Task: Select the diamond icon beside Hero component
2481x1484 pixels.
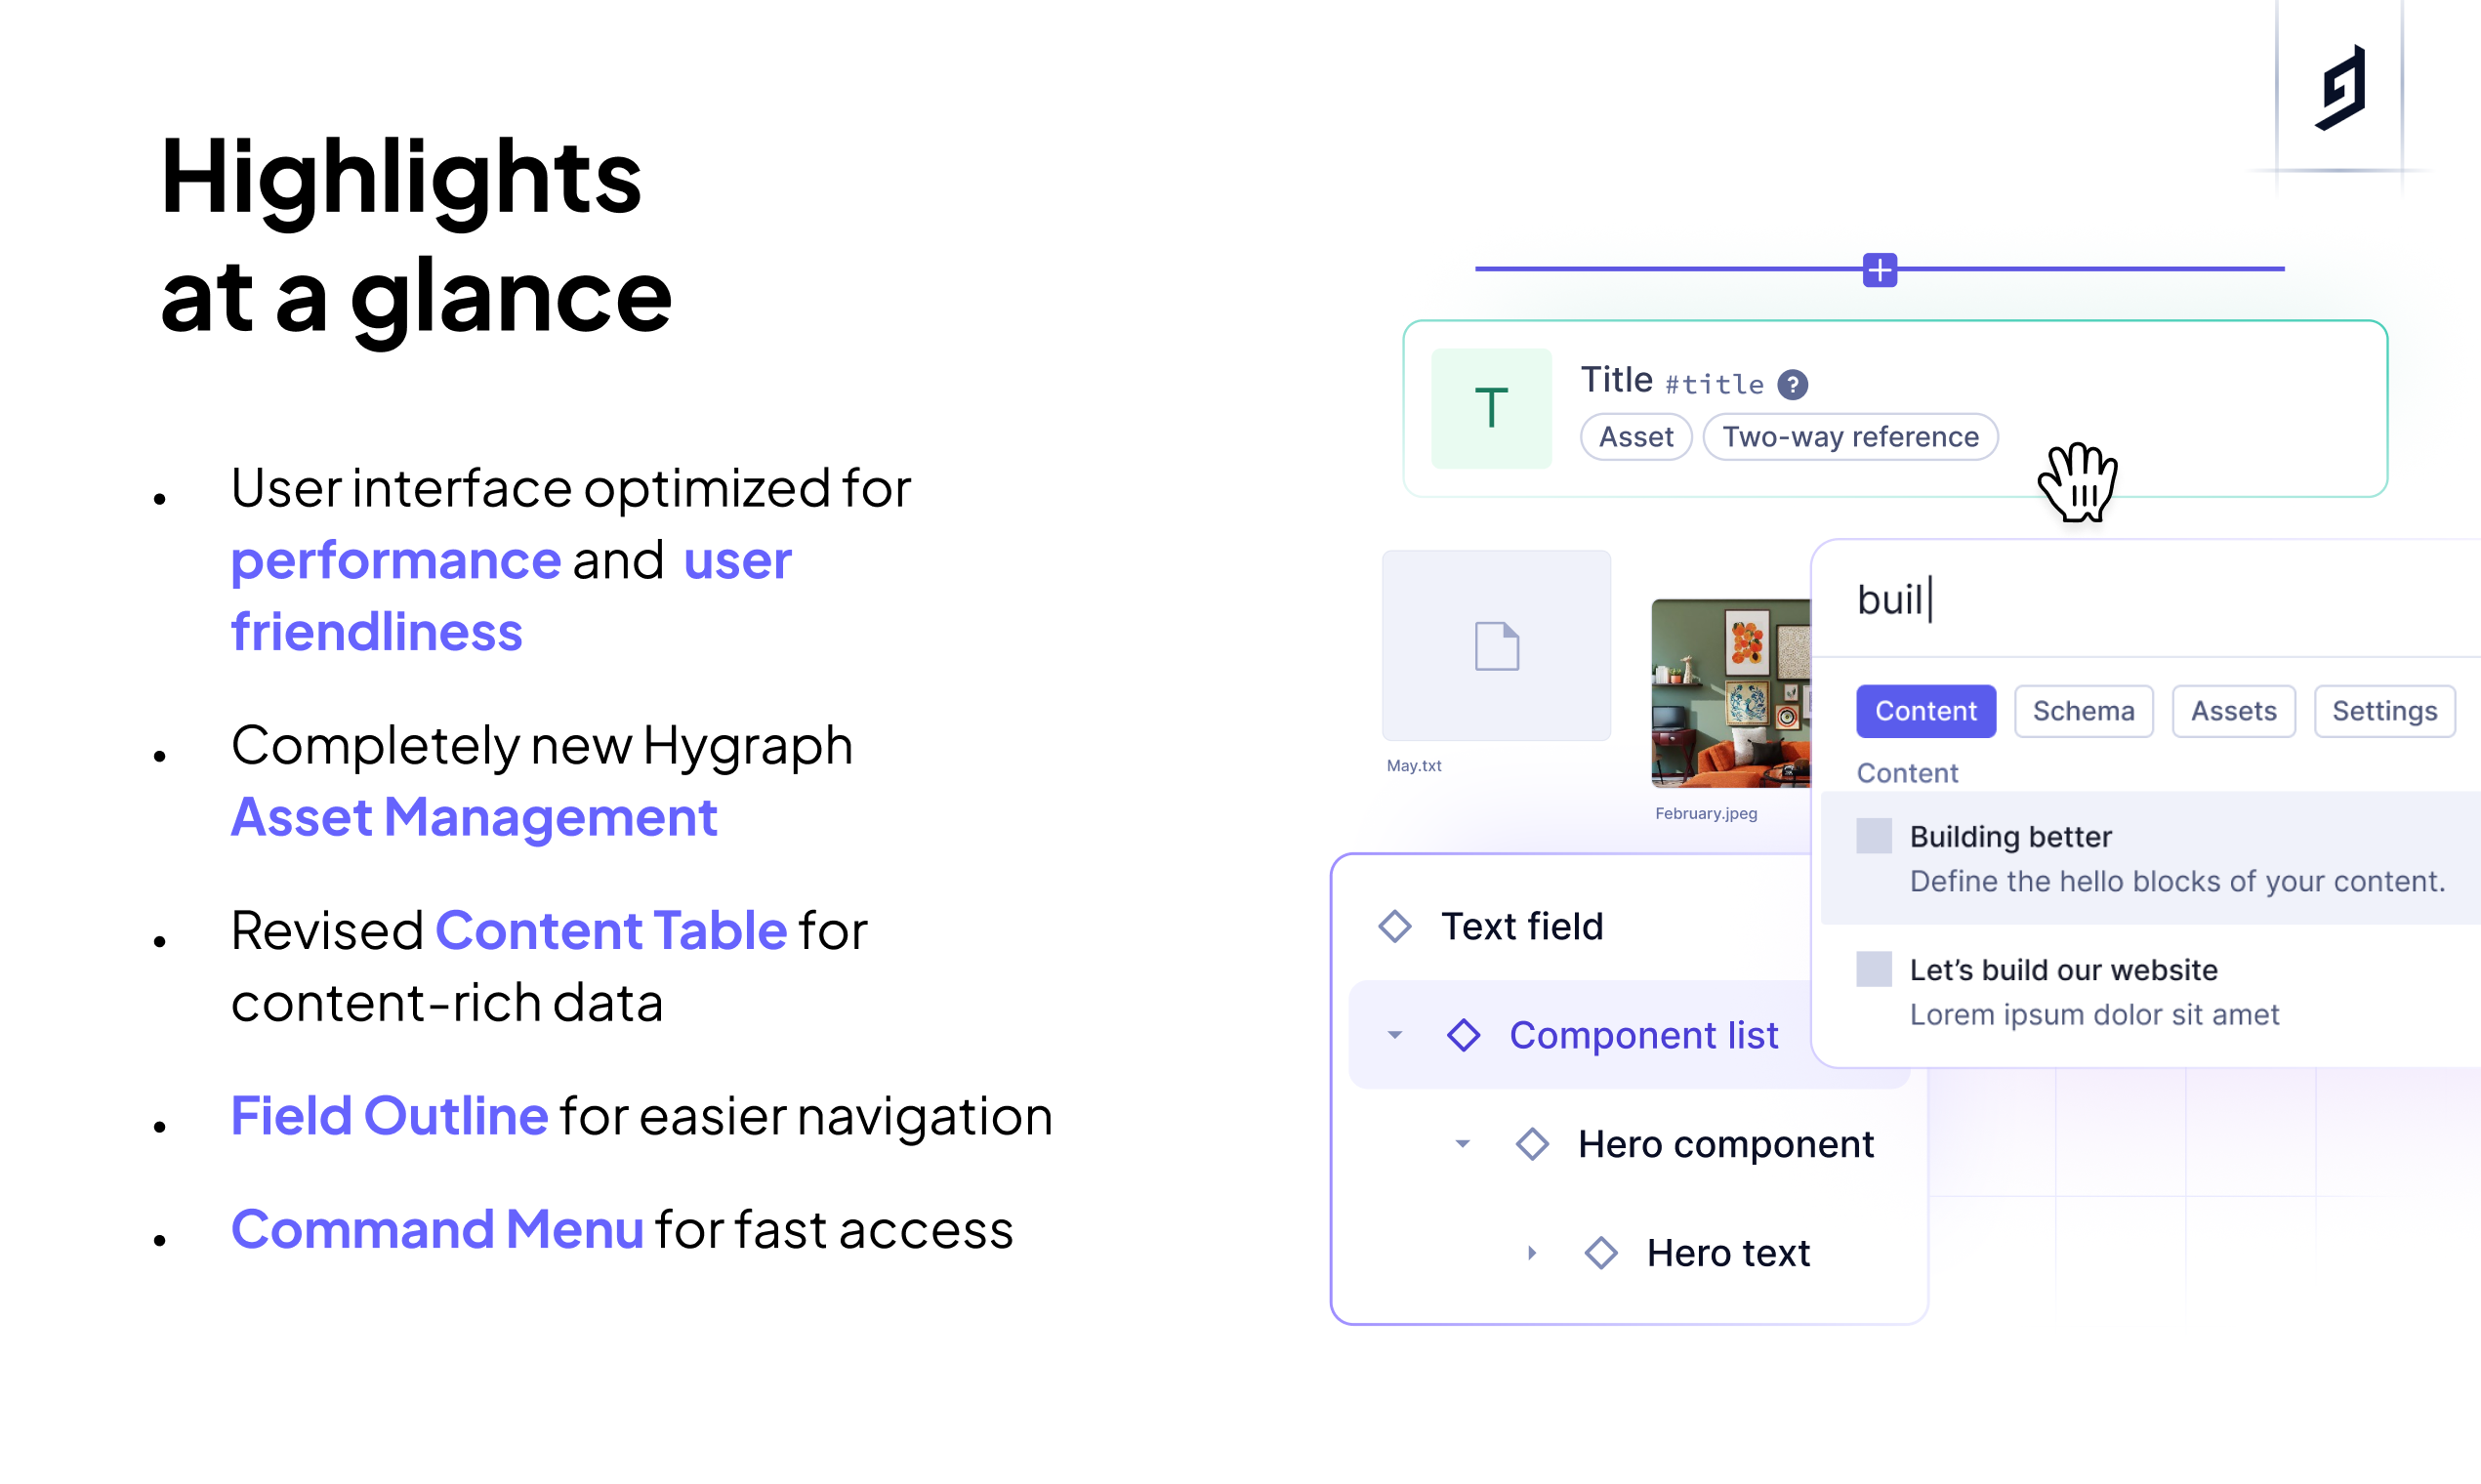Action: tap(1533, 1143)
